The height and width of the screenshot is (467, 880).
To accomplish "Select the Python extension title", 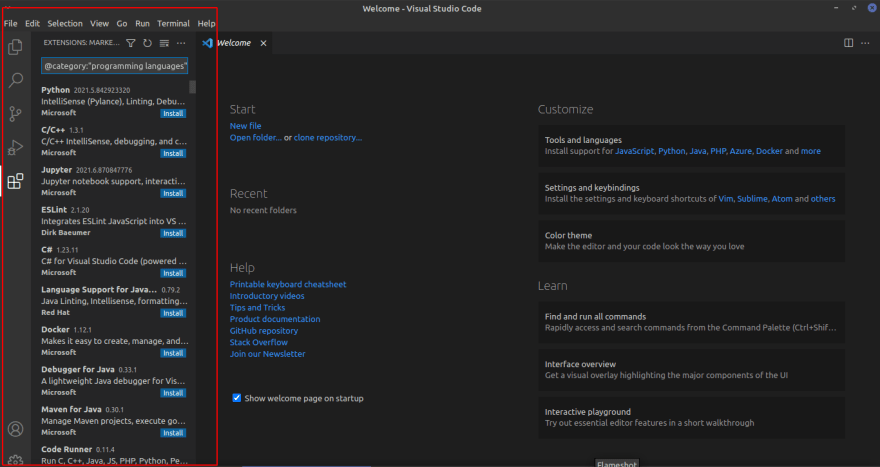I will click(x=56, y=90).
